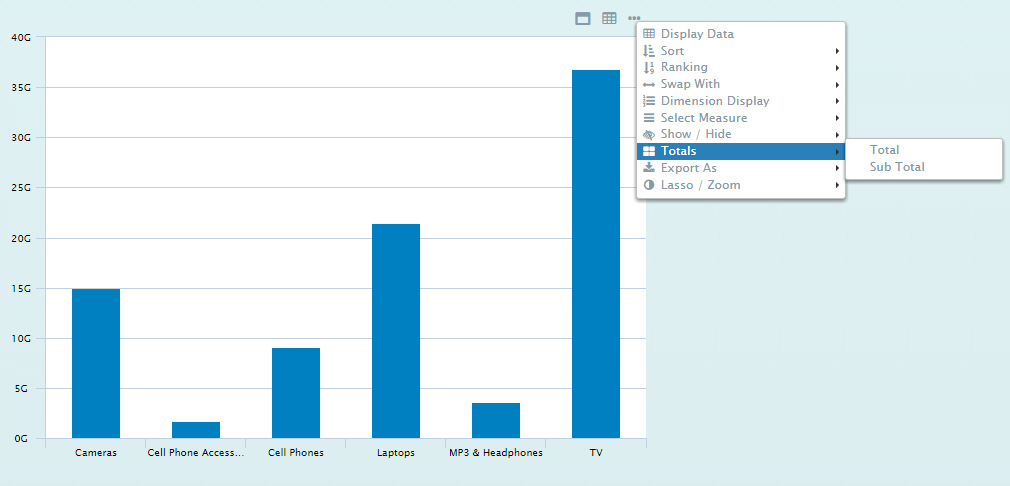
Task: Click the Ranking menu icon
Action: 649,67
